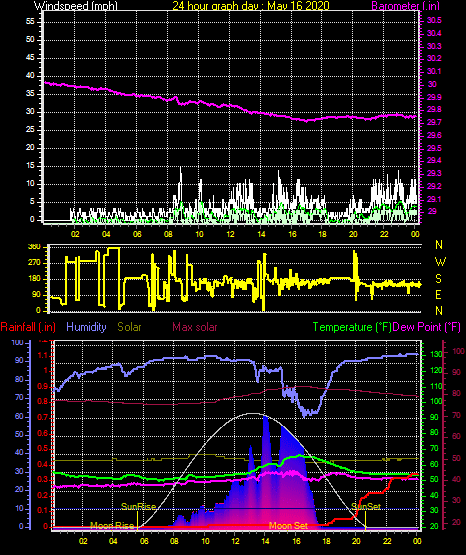Click the Moon Set marker label
Image resolution: width=466 pixels, height=555 pixels.
click(288, 526)
